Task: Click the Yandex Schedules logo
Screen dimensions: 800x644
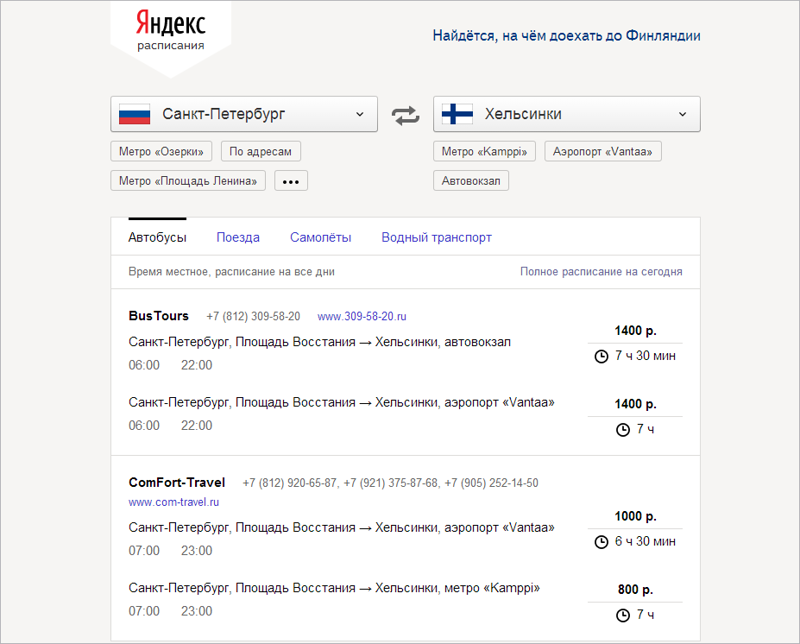Action: click(170, 30)
